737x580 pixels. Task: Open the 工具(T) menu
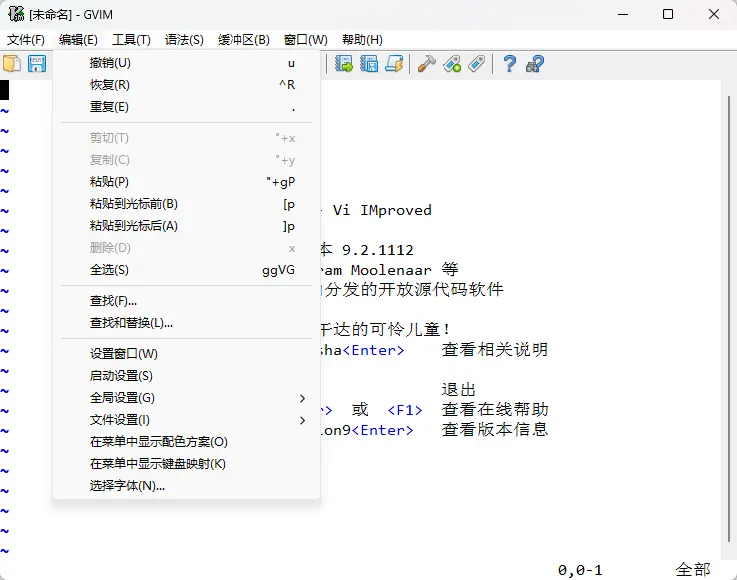(131, 40)
